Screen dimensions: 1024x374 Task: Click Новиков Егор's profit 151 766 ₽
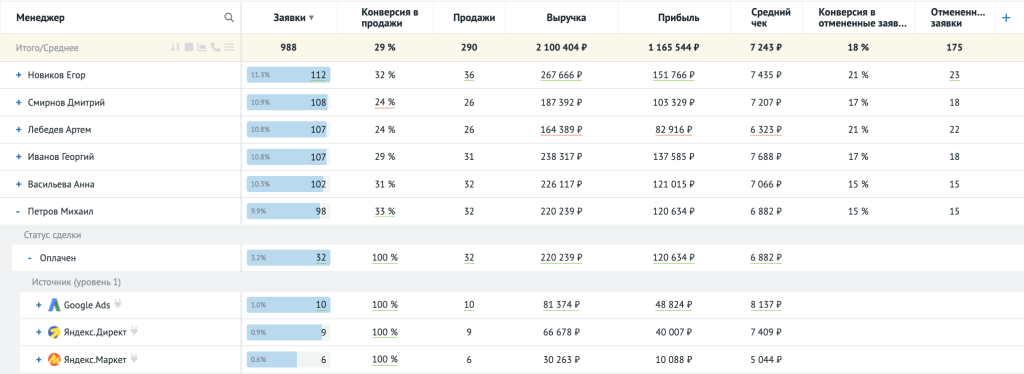tap(674, 75)
